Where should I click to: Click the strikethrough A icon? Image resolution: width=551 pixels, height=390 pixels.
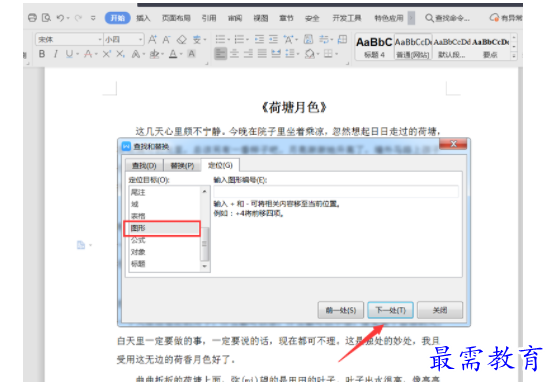pyautogui.click(x=88, y=54)
